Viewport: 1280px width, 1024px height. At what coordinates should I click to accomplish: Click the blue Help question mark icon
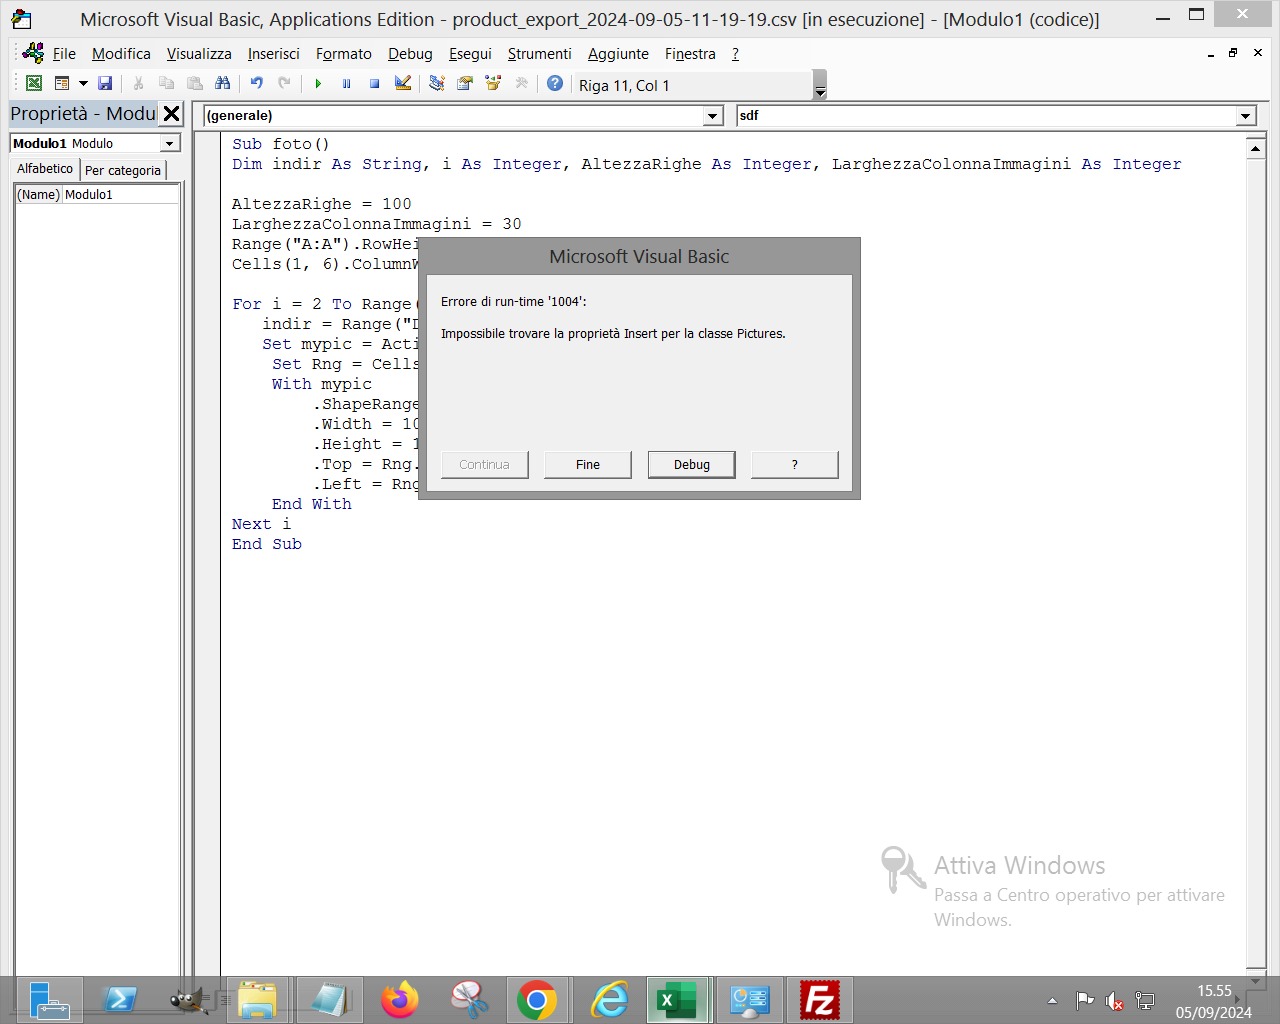coord(555,84)
